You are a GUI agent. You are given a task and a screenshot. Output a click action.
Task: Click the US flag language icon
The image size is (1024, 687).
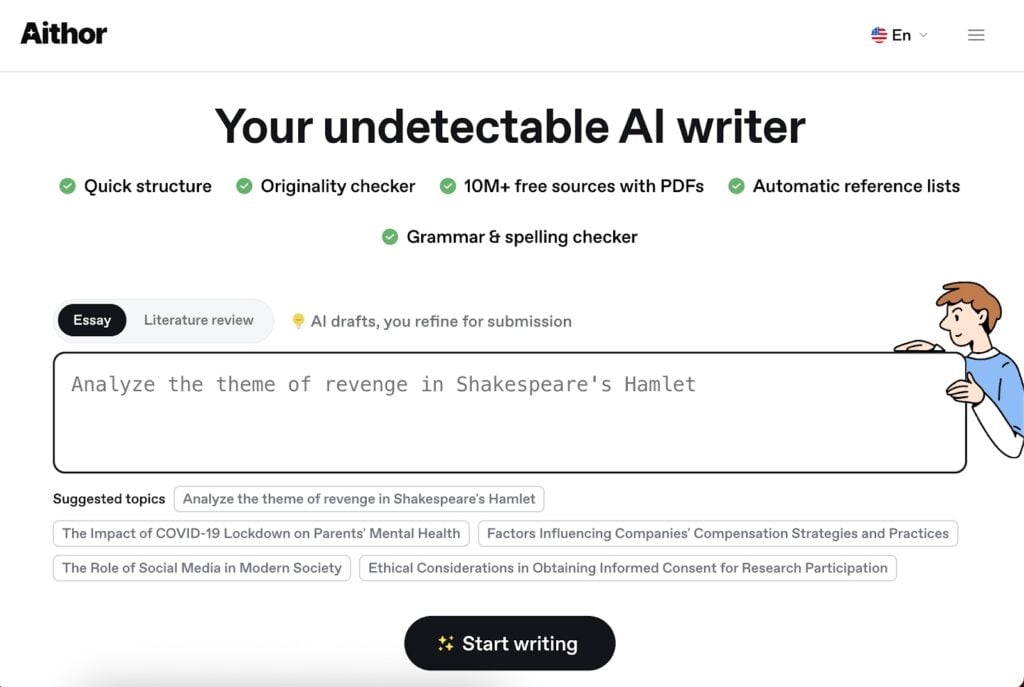point(879,34)
